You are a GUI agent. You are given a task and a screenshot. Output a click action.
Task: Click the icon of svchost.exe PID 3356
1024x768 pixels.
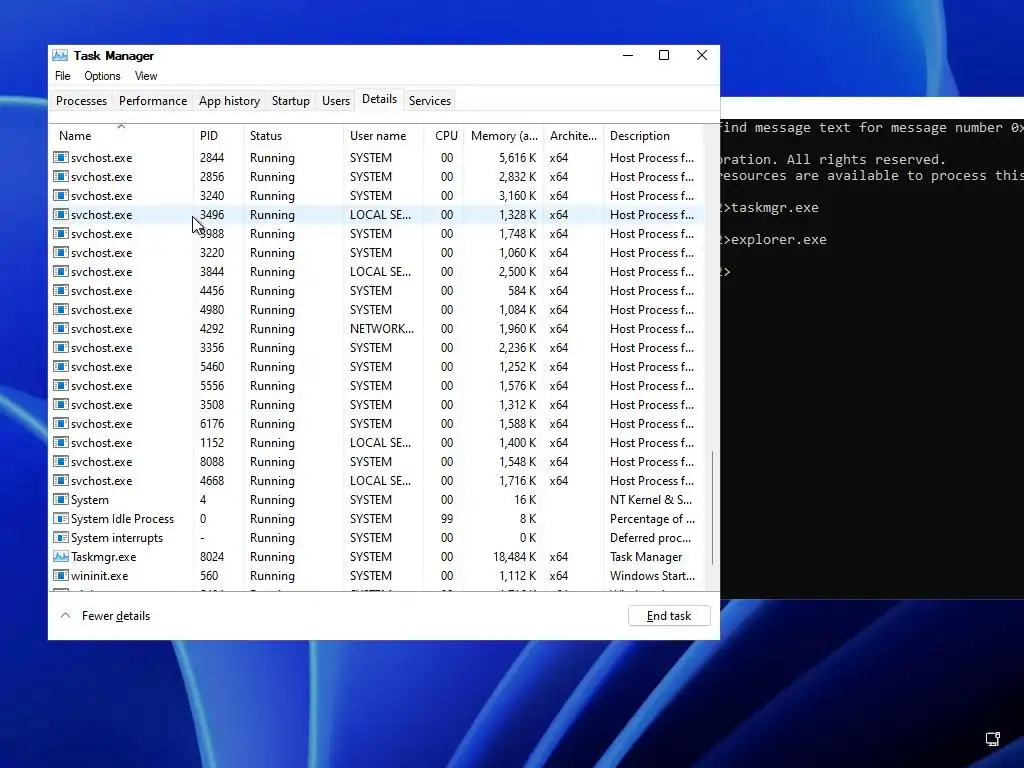coord(61,347)
